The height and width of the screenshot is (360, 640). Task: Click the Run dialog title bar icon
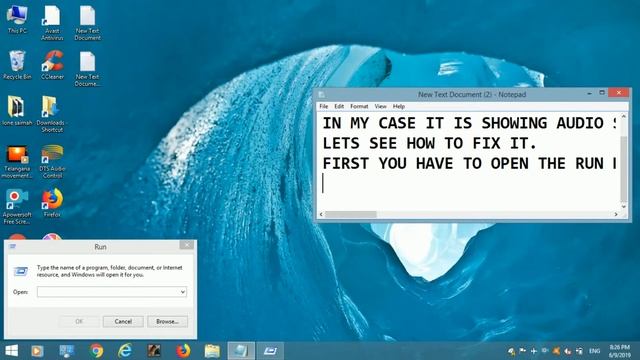pyautogui.click(x=13, y=247)
